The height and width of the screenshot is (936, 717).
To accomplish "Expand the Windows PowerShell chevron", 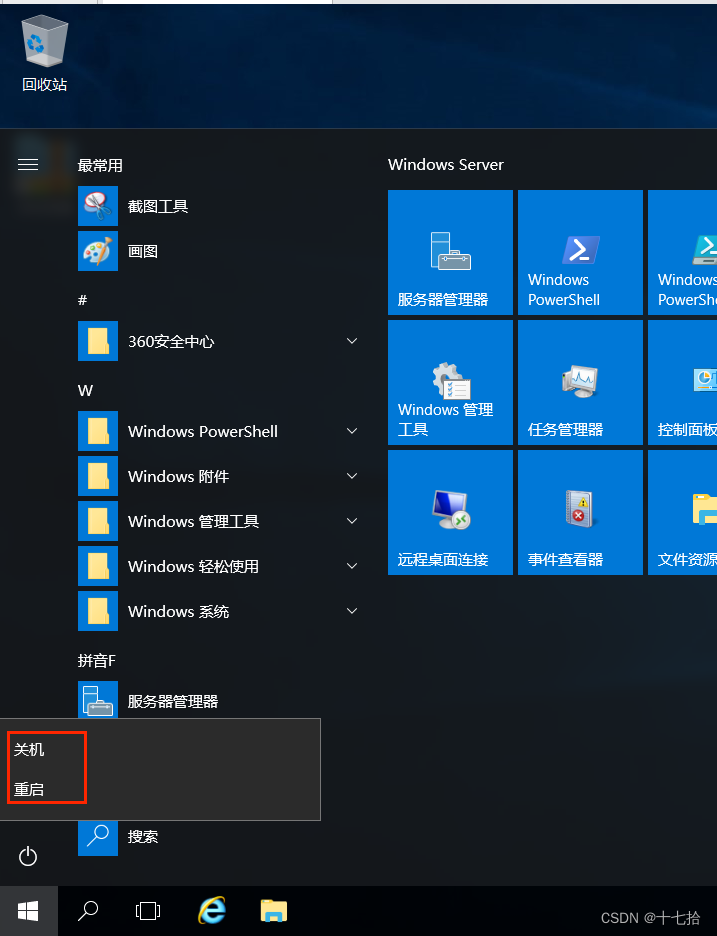I will 352,431.
